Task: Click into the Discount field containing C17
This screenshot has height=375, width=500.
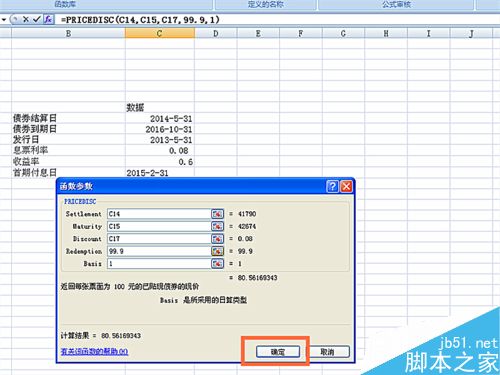Action: click(x=159, y=239)
